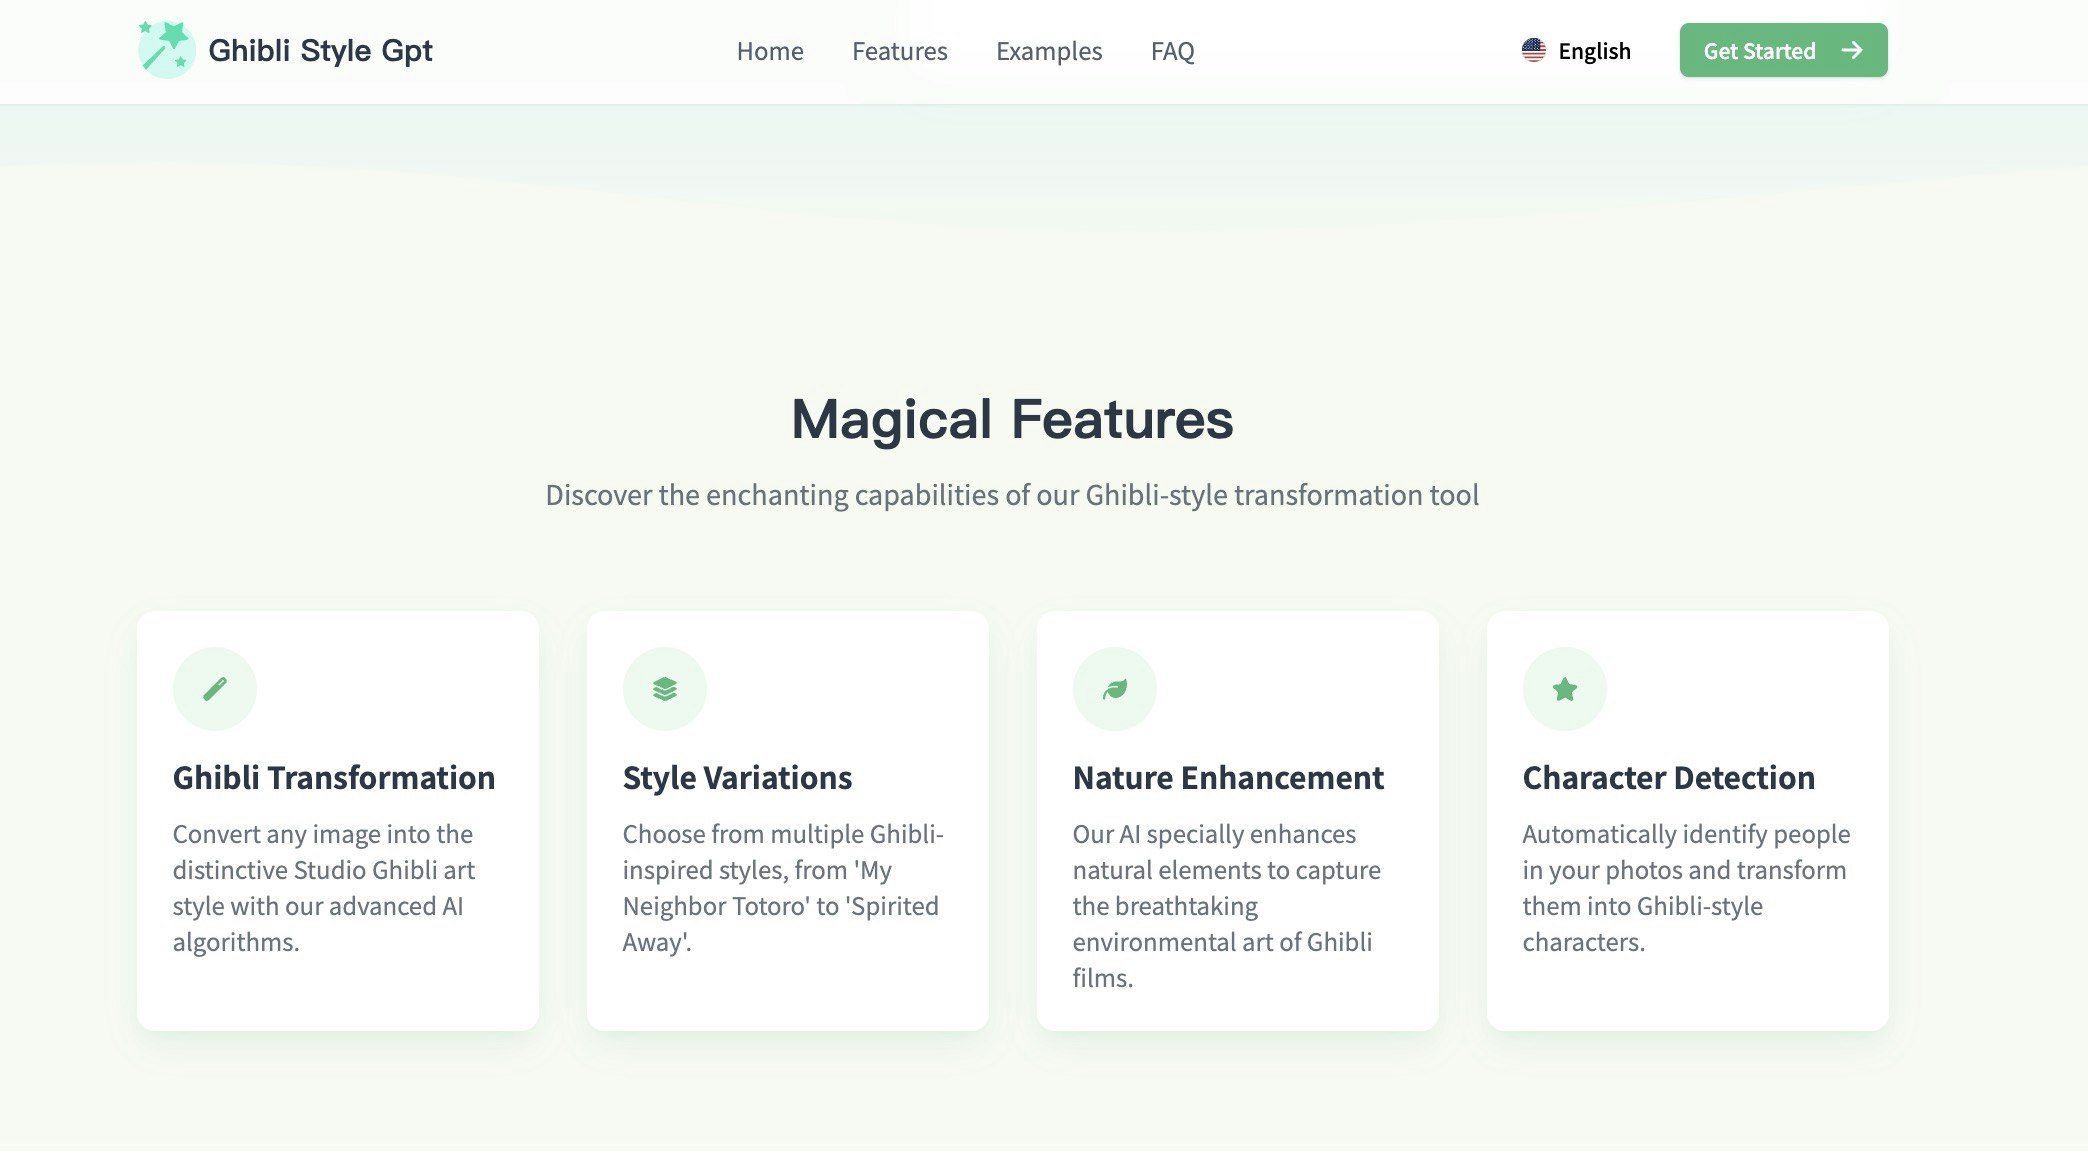Click the Nature Enhancement card title
Screen dimensions: 2088x1158
pos(1228,778)
